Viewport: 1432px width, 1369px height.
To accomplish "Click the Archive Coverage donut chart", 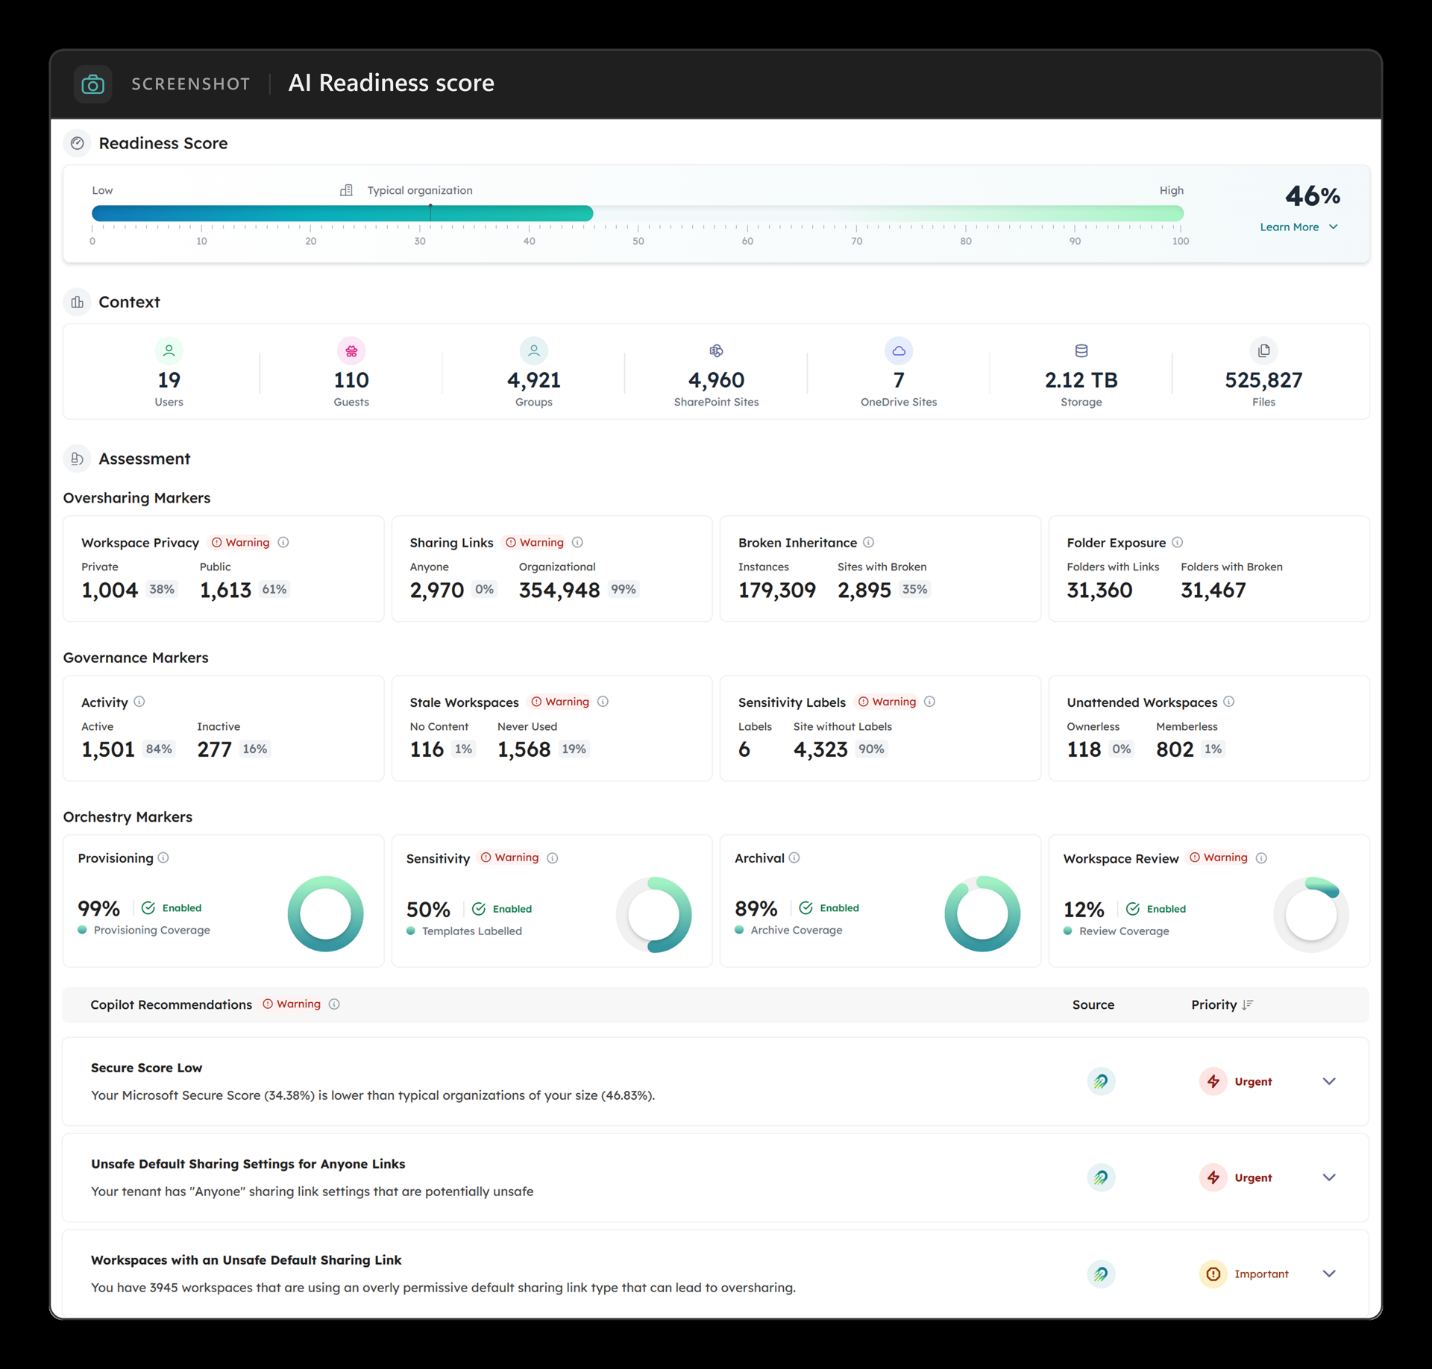I will tap(982, 914).
